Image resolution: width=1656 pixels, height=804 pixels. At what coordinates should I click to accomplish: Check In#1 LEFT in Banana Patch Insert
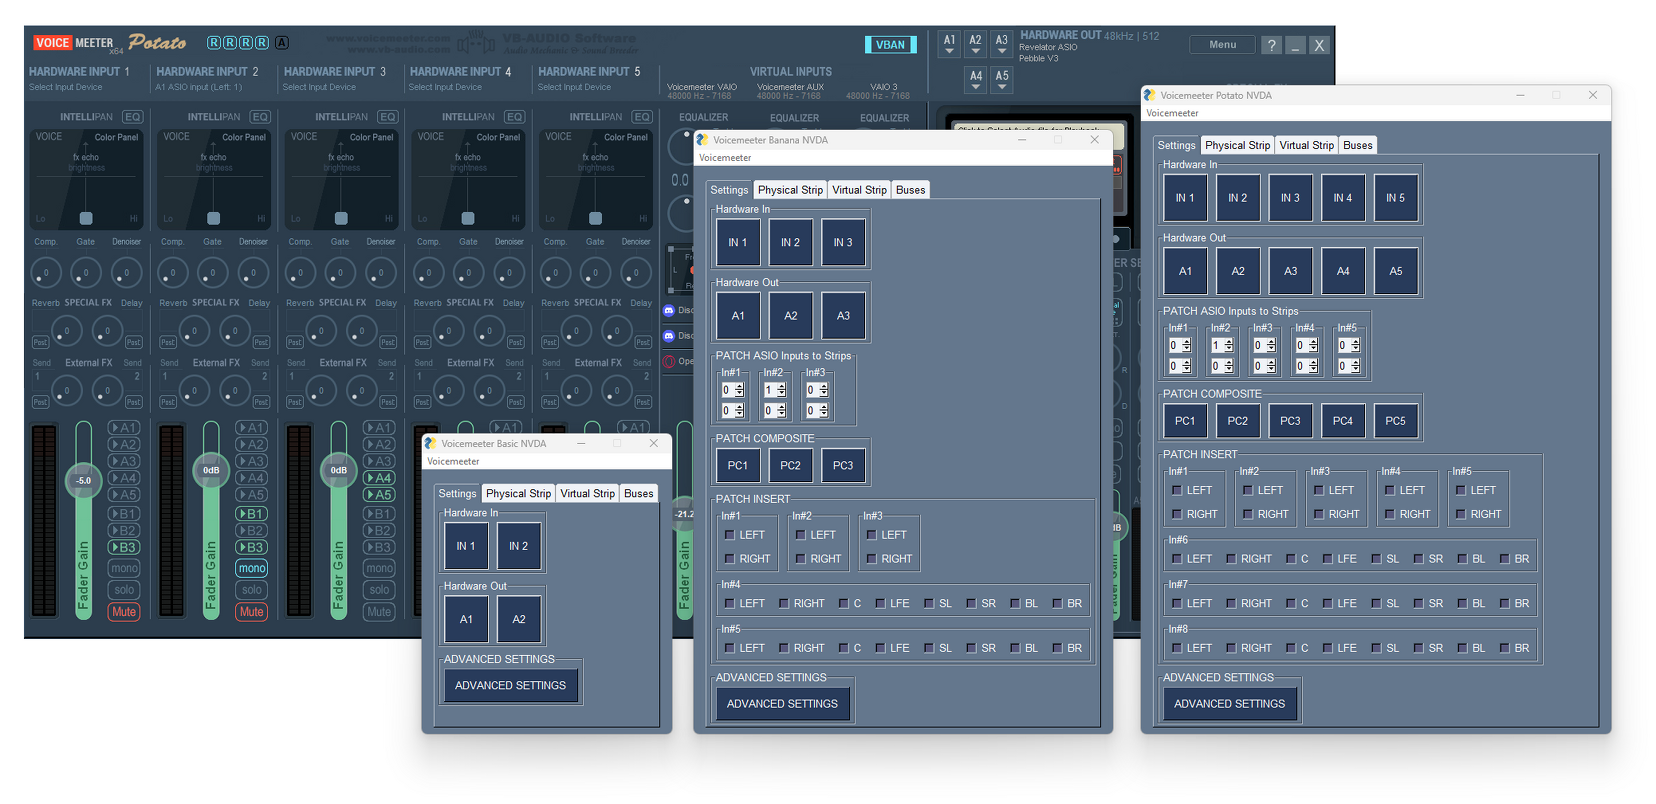(x=730, y=535)
